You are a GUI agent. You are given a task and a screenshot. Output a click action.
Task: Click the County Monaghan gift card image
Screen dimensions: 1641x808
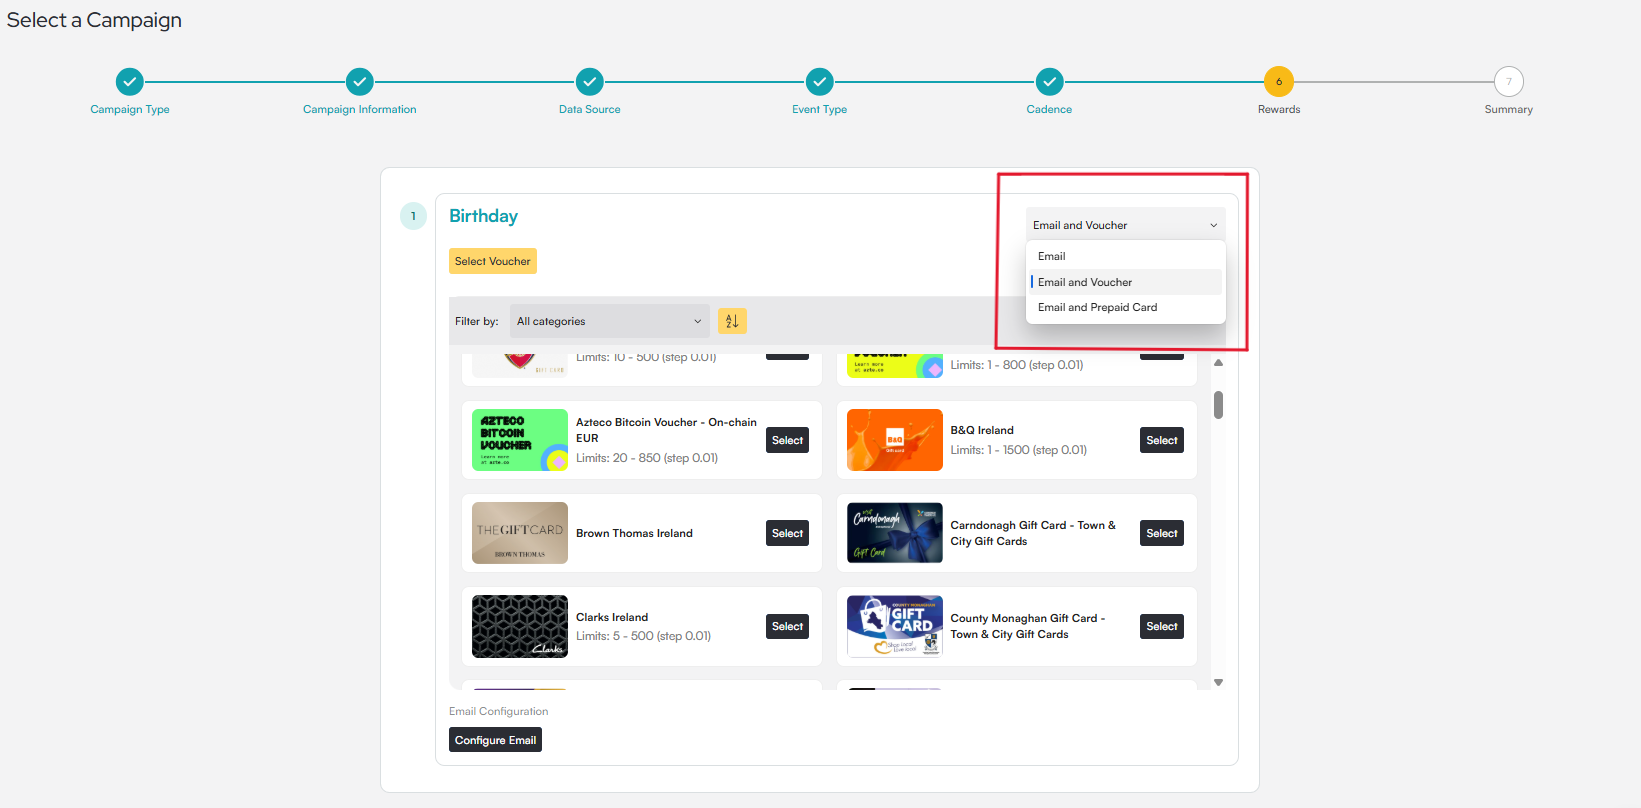point(895,626)
